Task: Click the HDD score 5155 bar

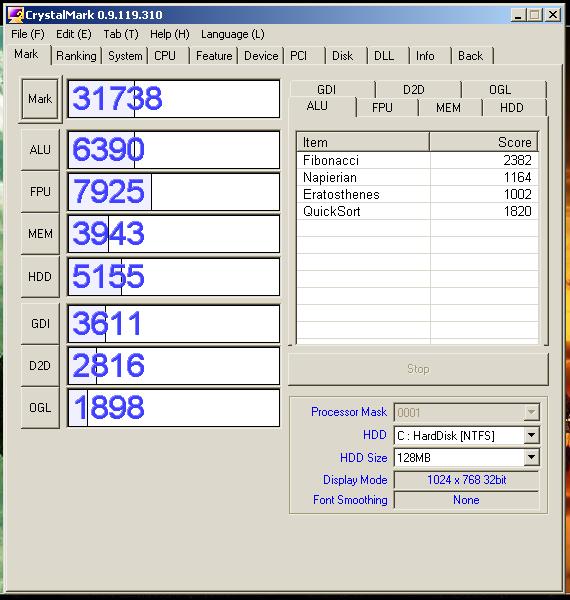Action: coord(174,277)
